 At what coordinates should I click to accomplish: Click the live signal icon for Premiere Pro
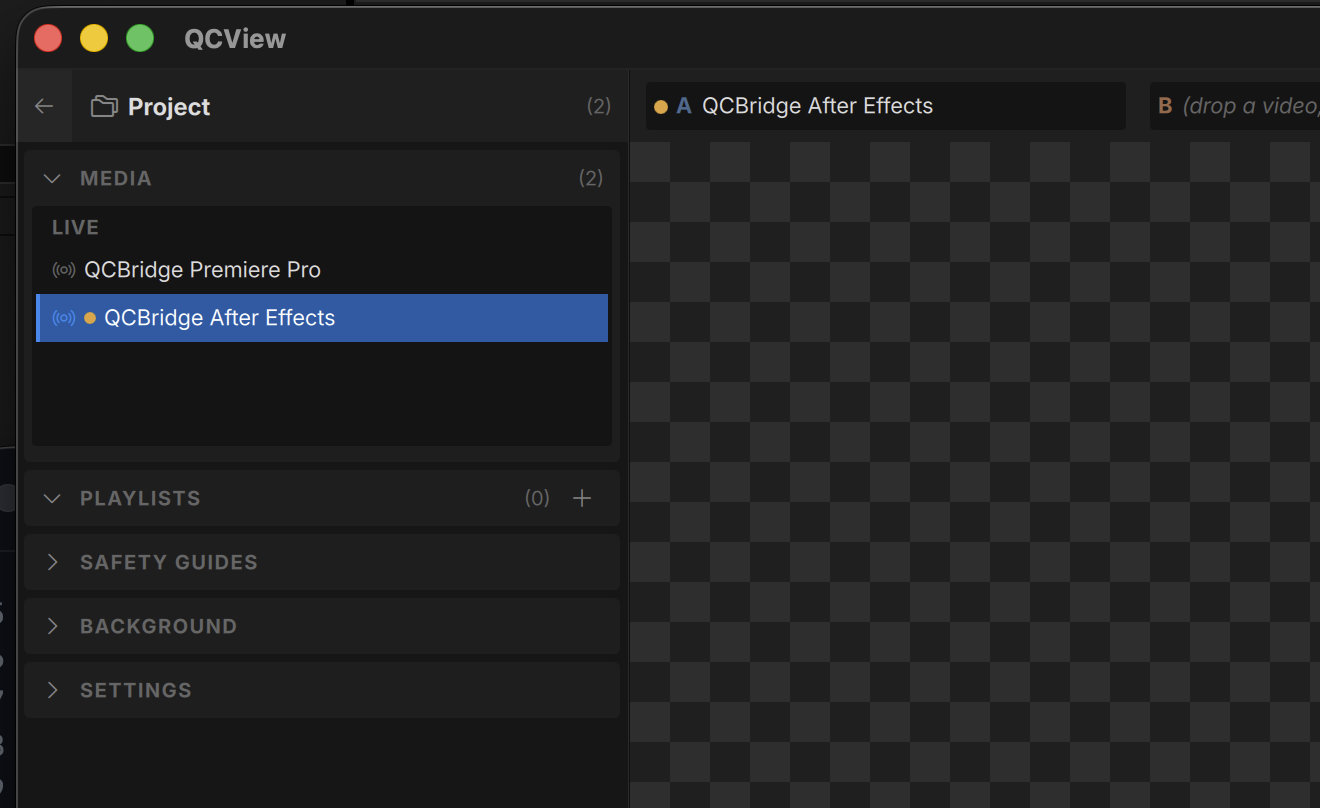64,270
